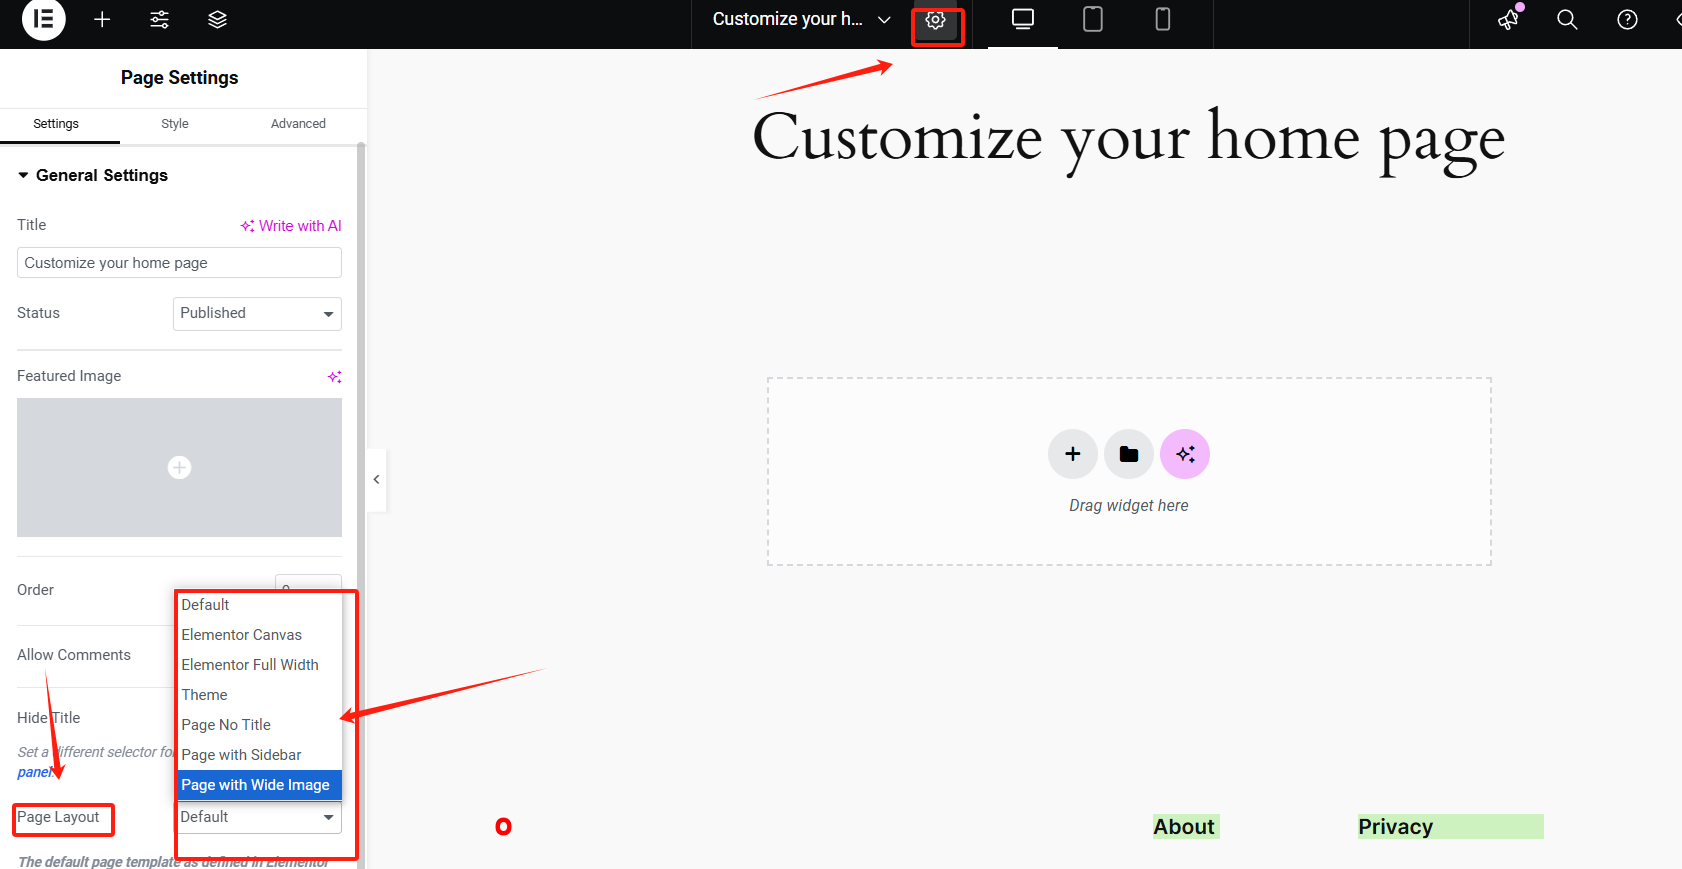Open the help question mark icon
This screenshot has height=869, width=1682.
tap(1627, 20)
